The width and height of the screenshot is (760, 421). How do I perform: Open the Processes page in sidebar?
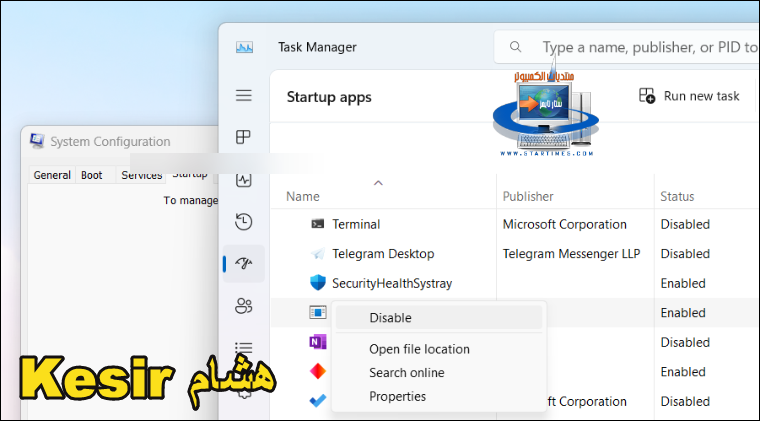point(243,137)
